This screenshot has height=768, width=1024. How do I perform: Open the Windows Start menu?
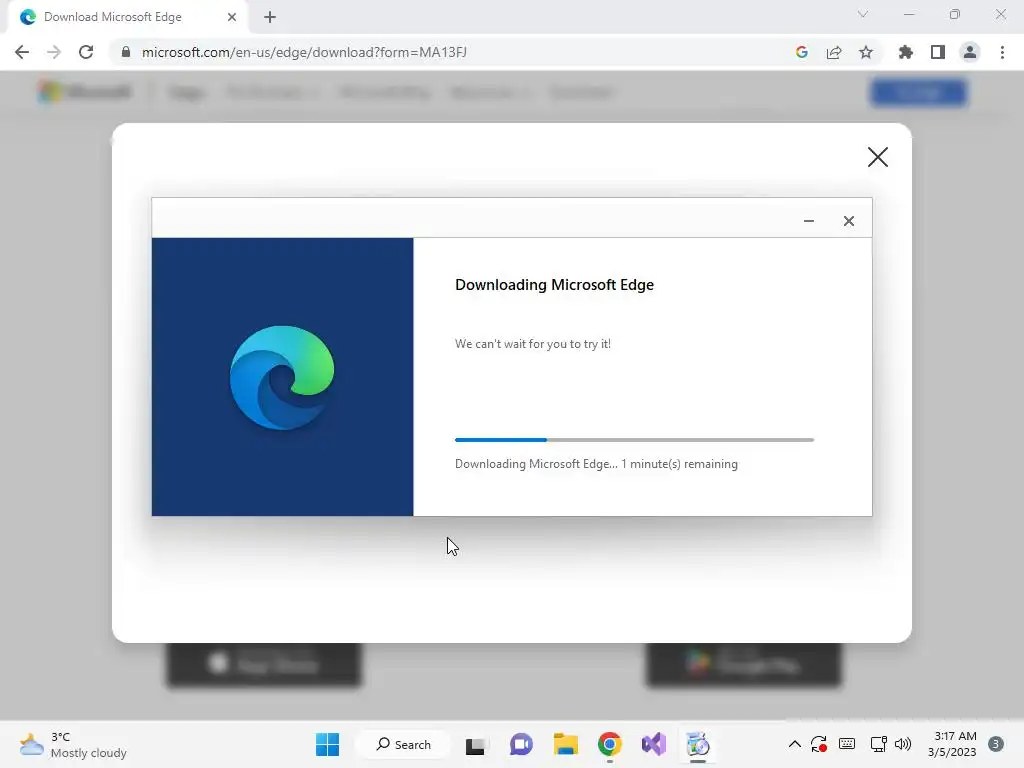tap(327, 744)
